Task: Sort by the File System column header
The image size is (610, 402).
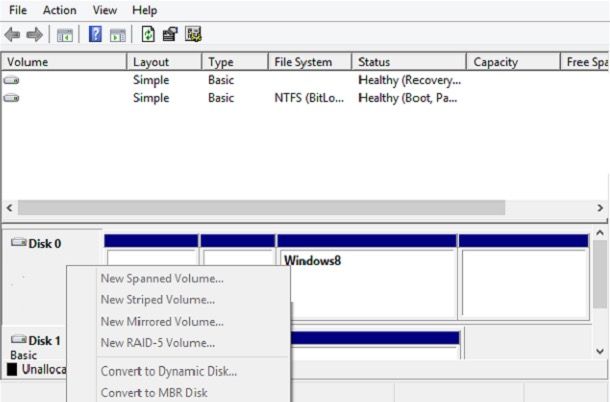Action: (x=303, y=62)
